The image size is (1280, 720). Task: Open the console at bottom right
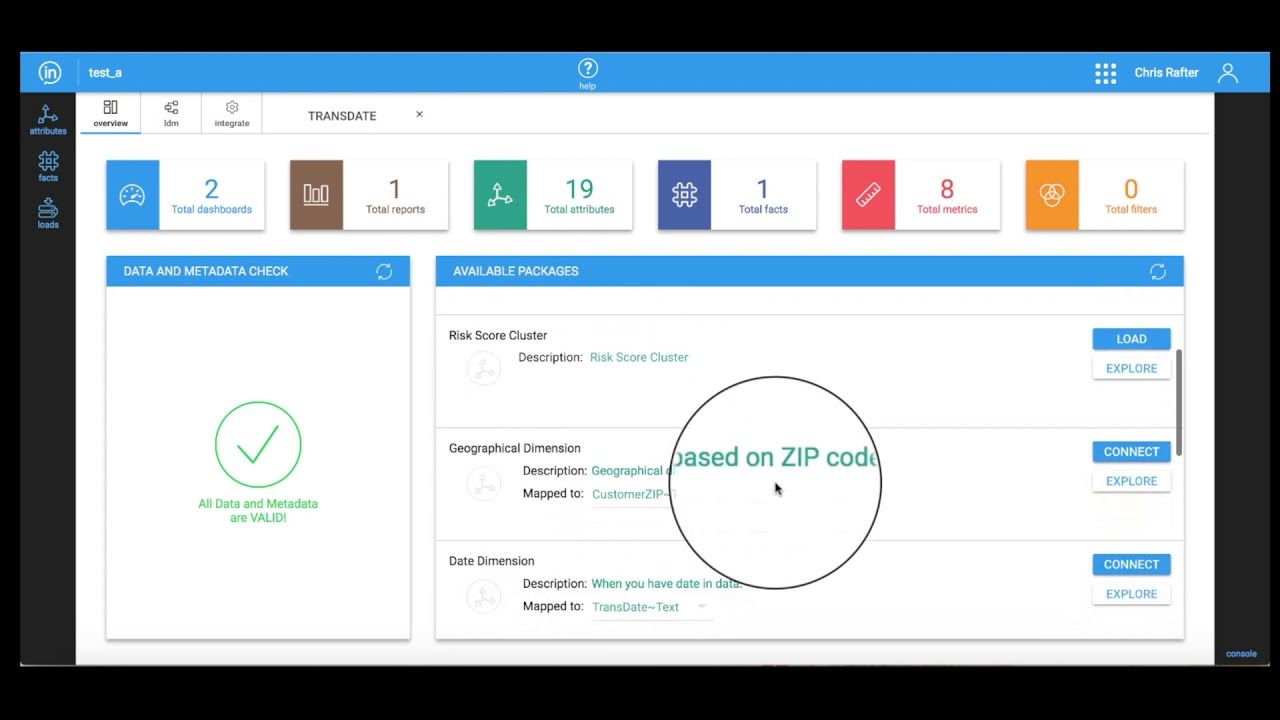tap(1241, 653)
